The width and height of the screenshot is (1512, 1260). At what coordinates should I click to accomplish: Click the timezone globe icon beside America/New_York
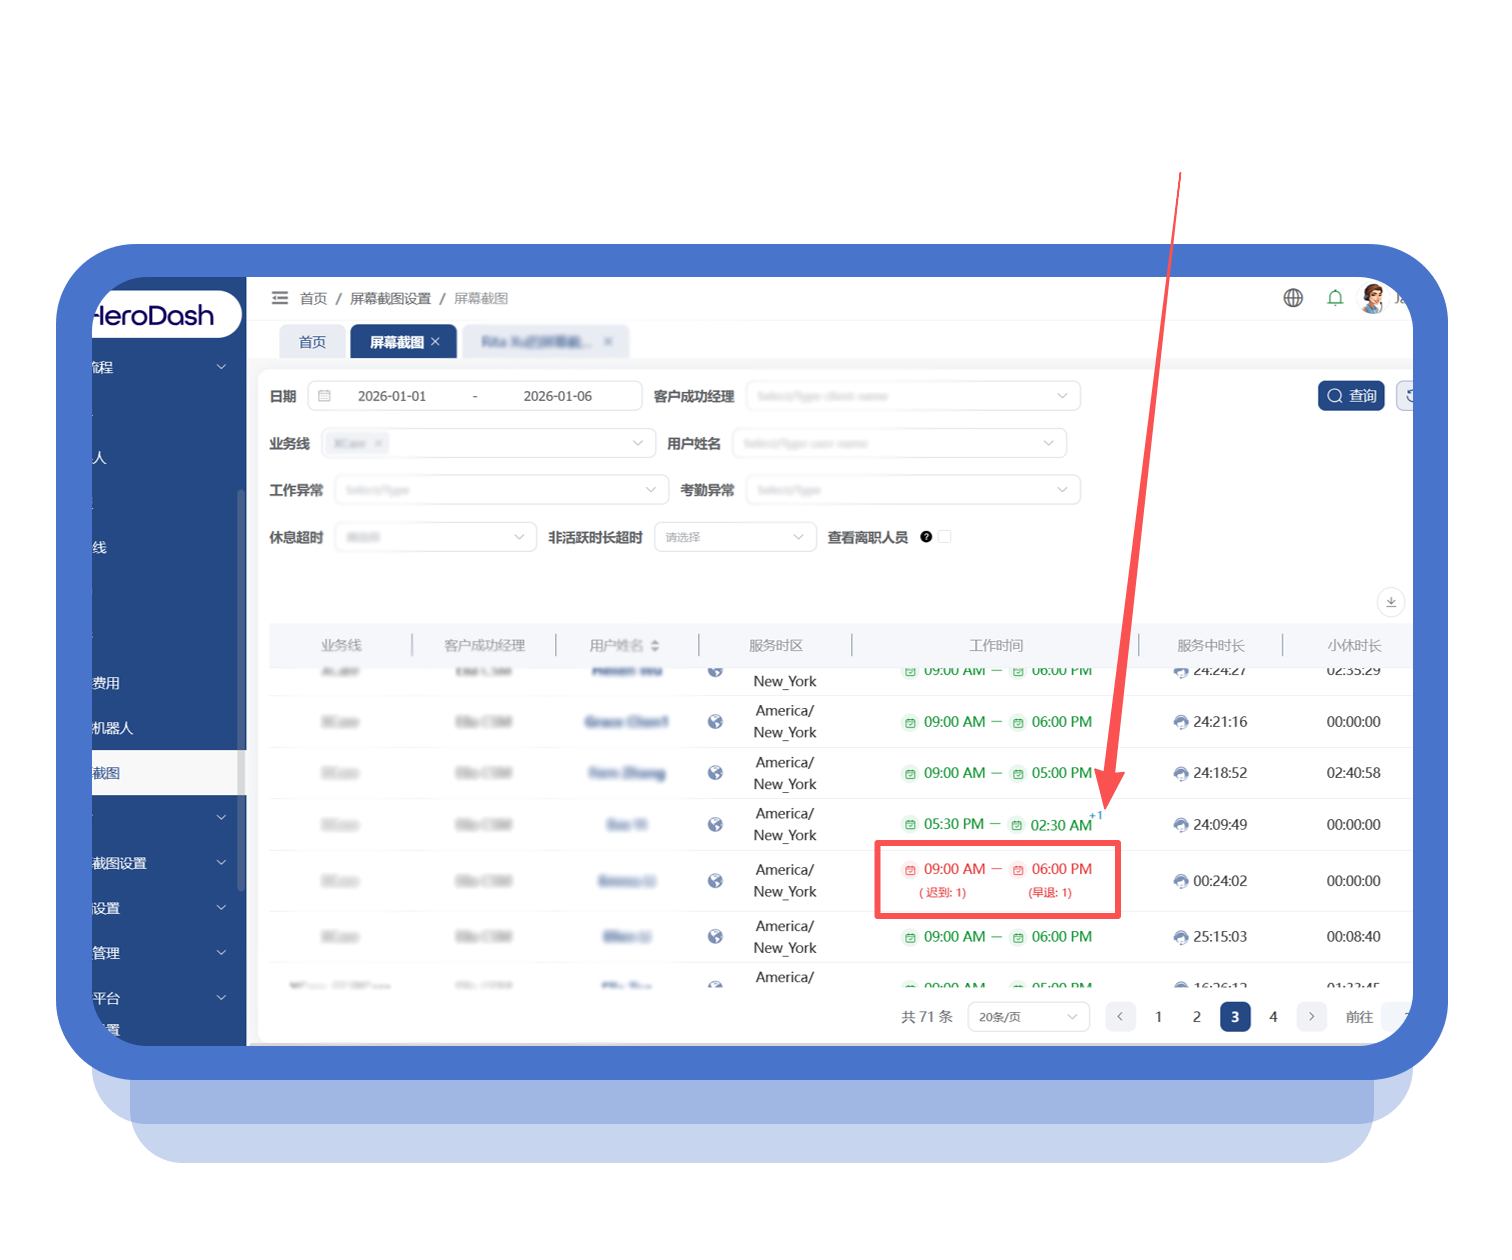(716, 880)
